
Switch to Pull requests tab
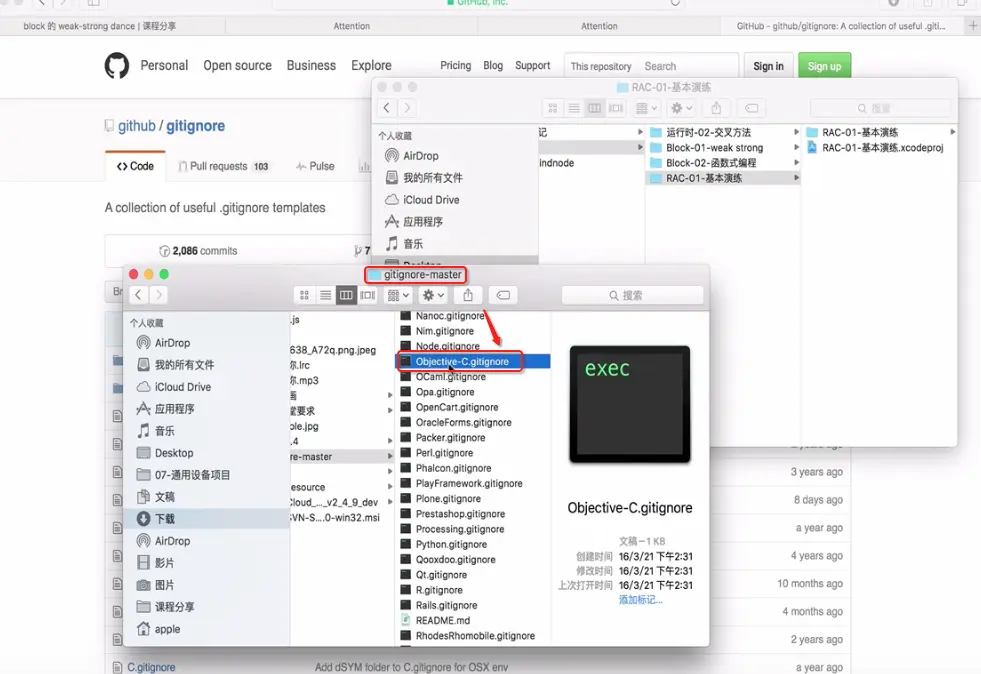point(223,166)
